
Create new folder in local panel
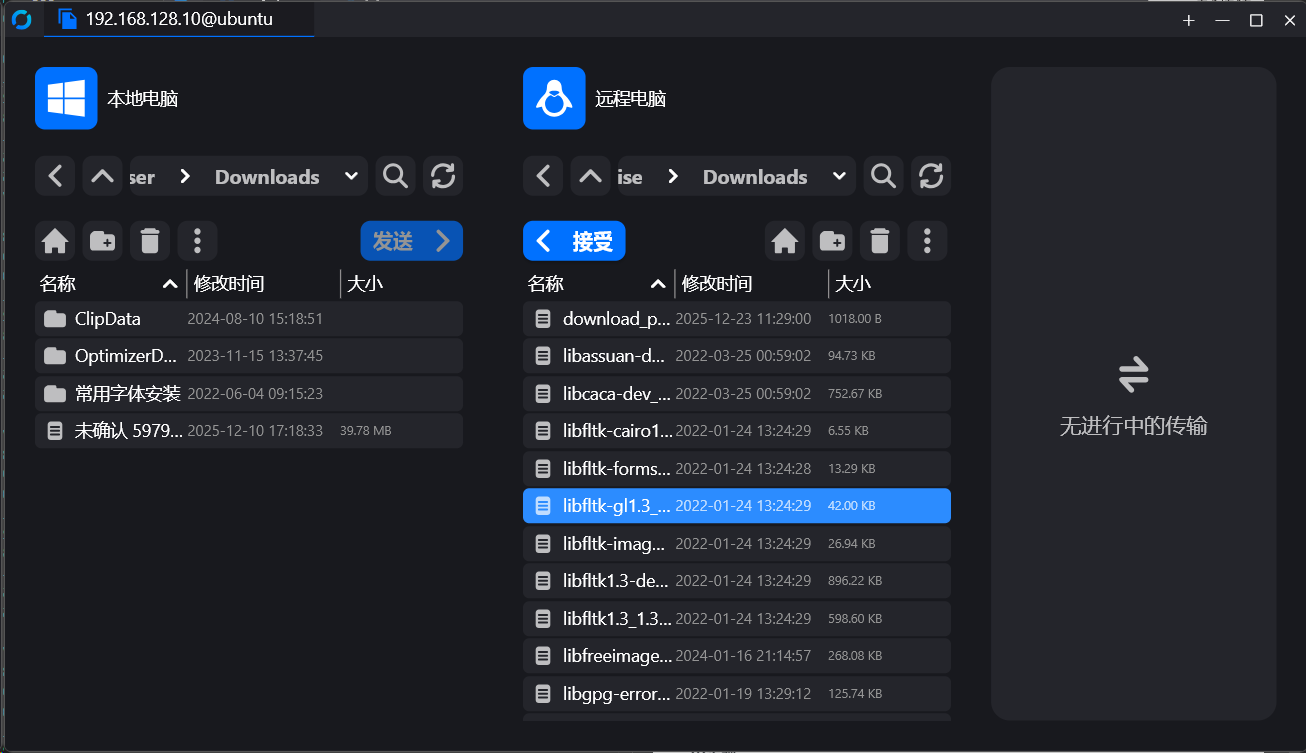tap(102, 241)
